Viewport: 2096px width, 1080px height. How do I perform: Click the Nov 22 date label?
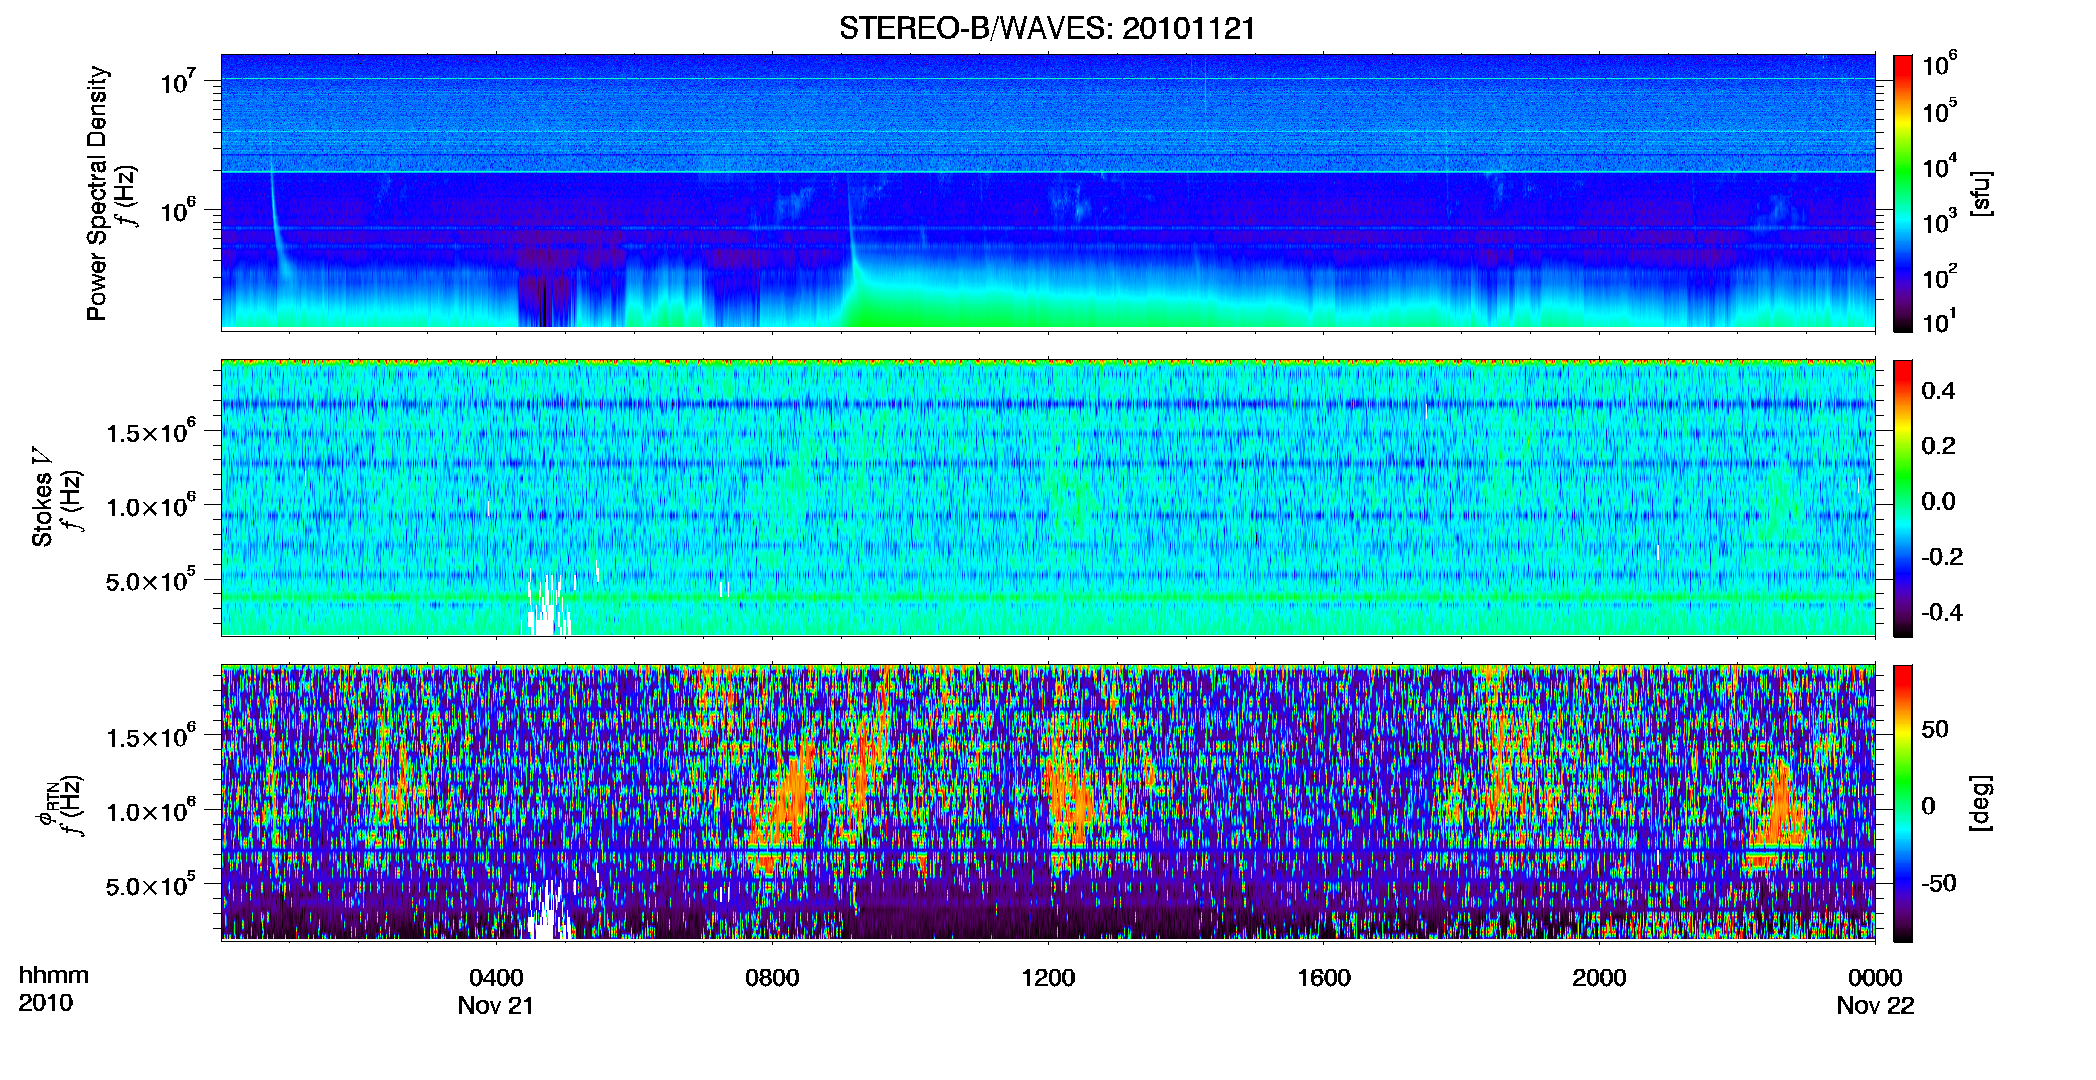coord(1875,1006)
